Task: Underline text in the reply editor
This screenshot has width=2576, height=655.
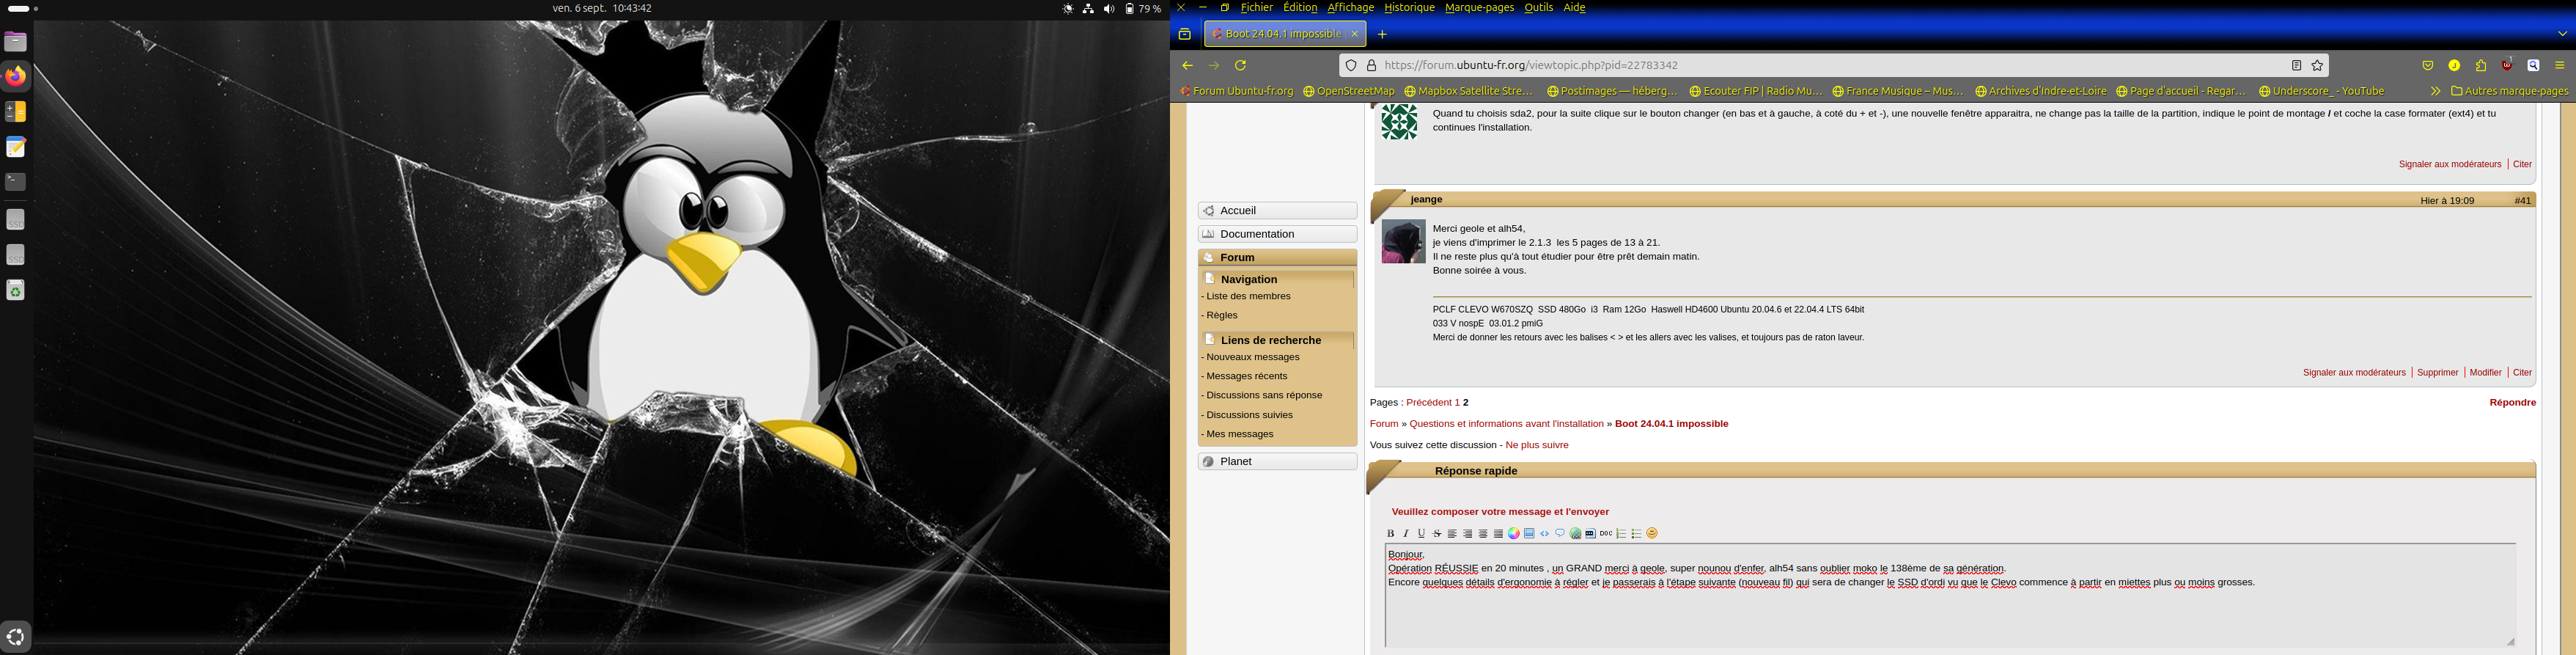Action: tap(1421, 534)
